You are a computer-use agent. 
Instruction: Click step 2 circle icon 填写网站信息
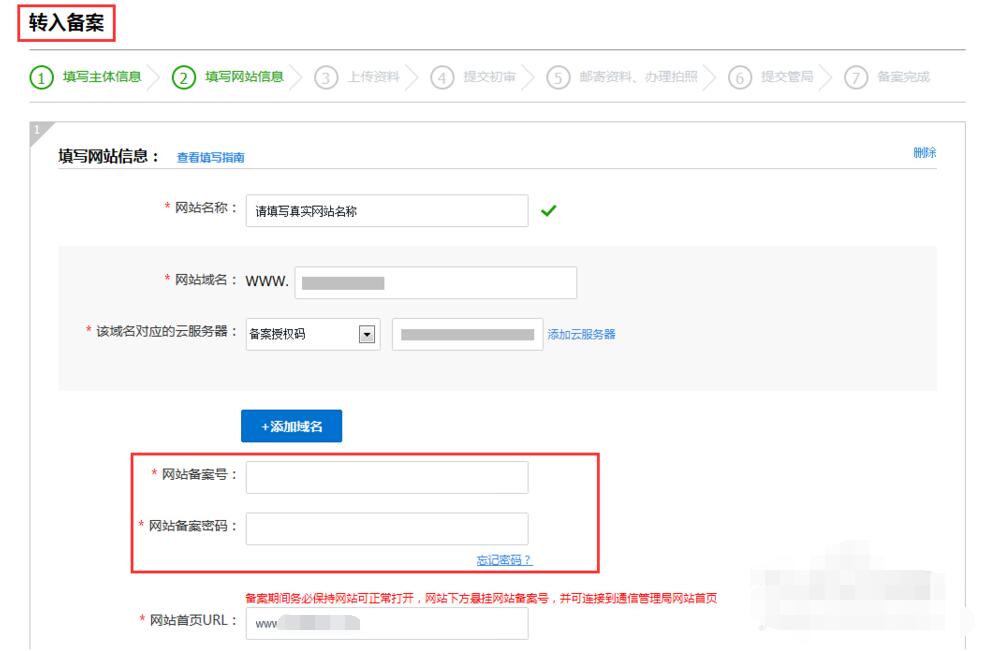(x=183, y=78)
